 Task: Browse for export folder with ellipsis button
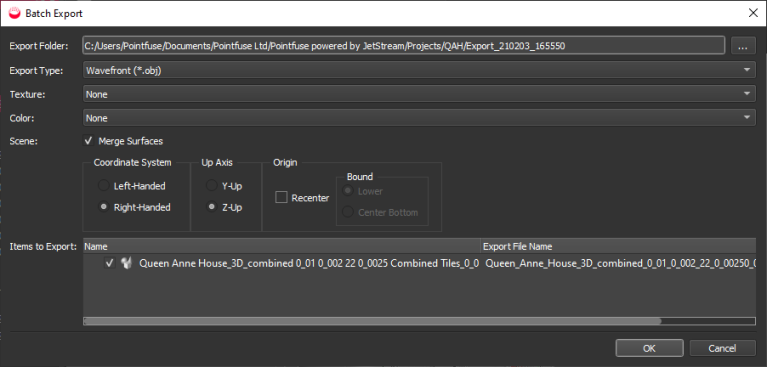(x=744, y=46)
